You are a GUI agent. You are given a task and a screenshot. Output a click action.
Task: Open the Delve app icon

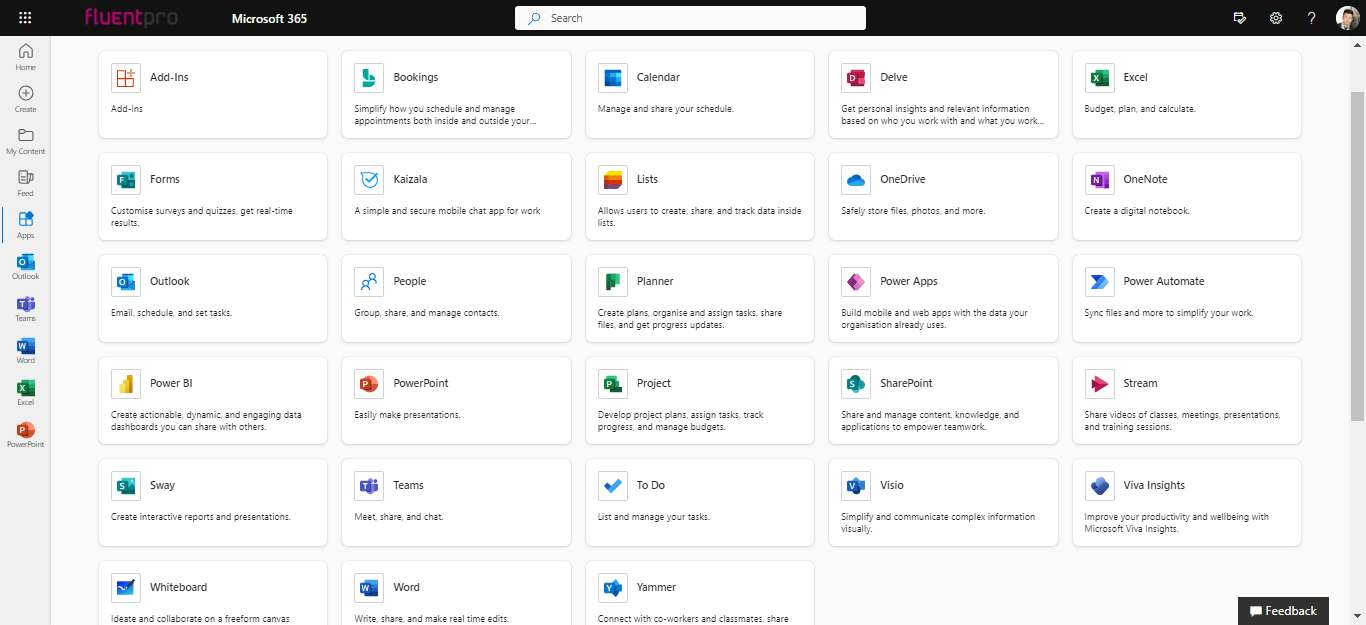click(855, 78)
